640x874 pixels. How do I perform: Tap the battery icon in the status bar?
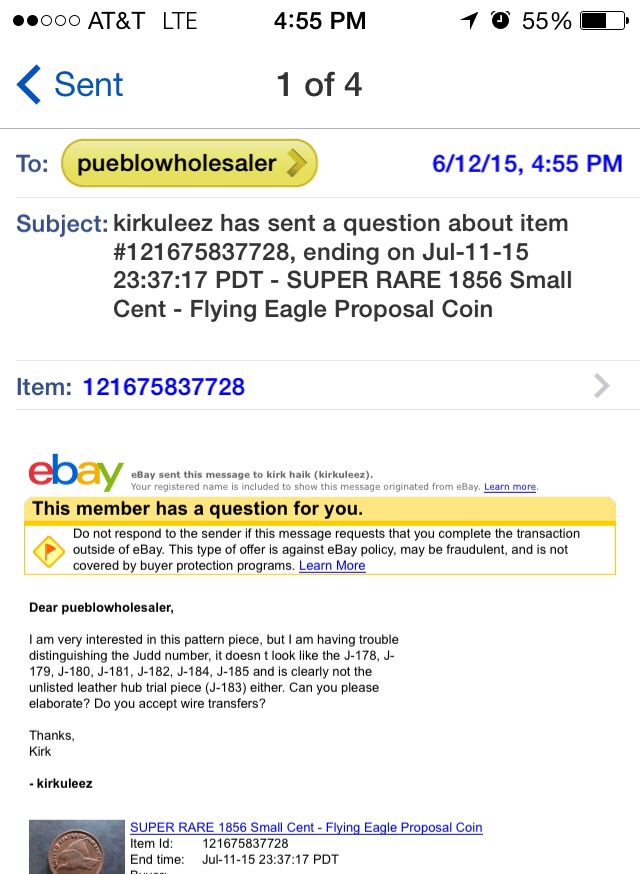[604, 21]
